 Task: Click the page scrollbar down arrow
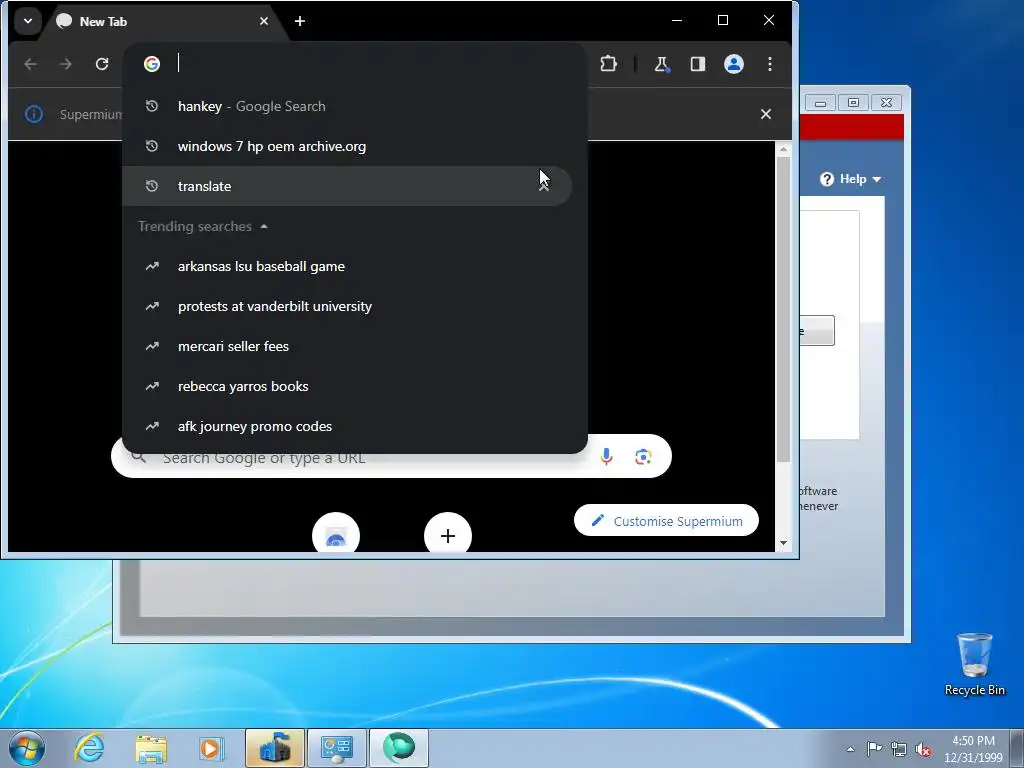(783, 543)
